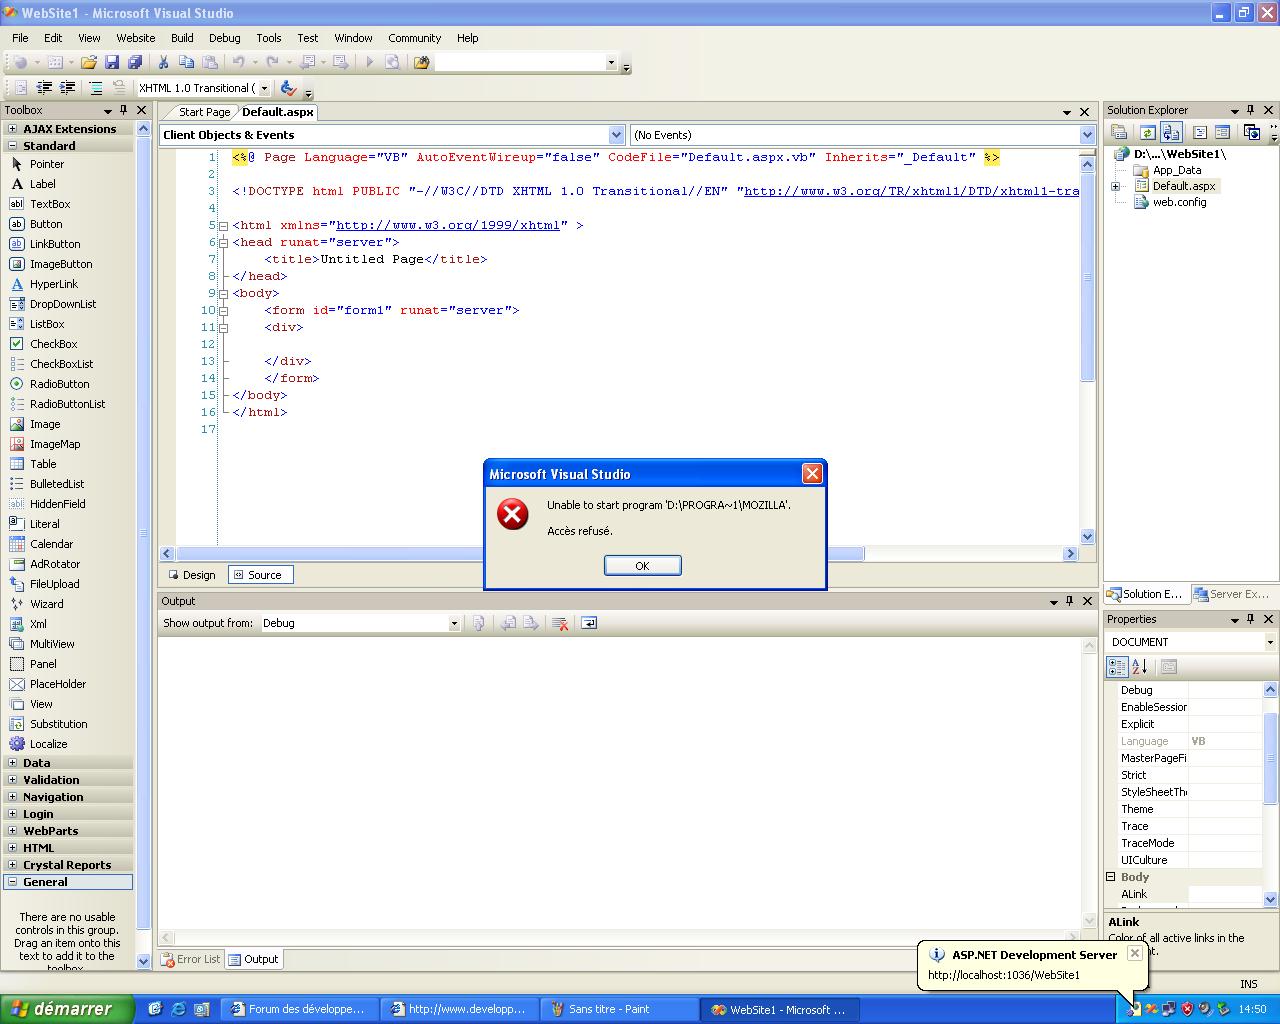
Task: Click the Decrease Indent toolbar icon
Action: tap(44, 88)
